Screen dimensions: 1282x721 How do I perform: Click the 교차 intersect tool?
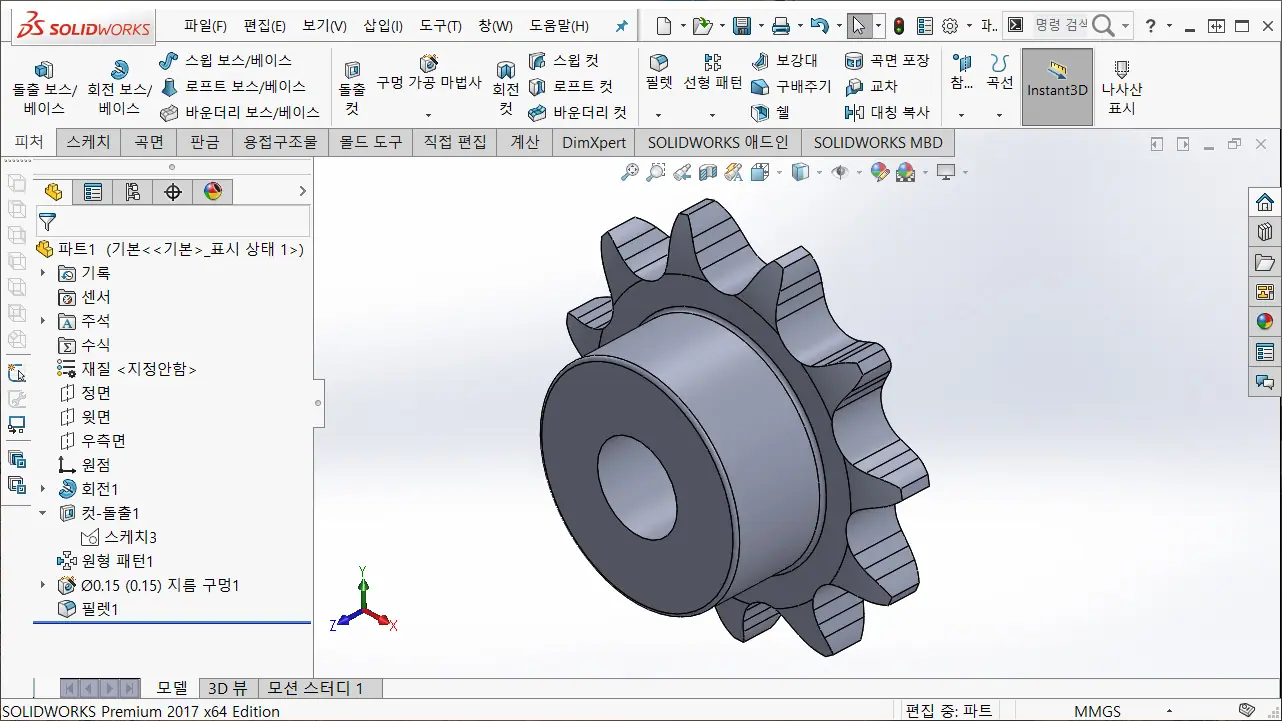coord(871,87)
